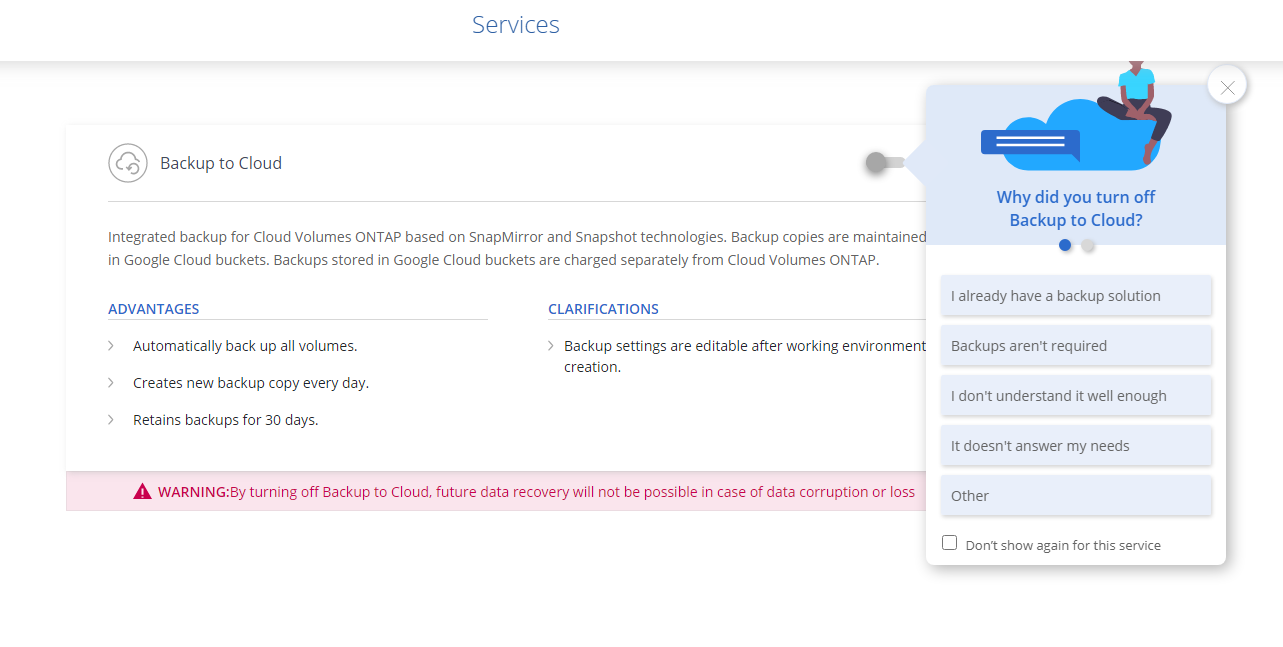
Task: Click the WARNING message text
Action: [536, 492]
